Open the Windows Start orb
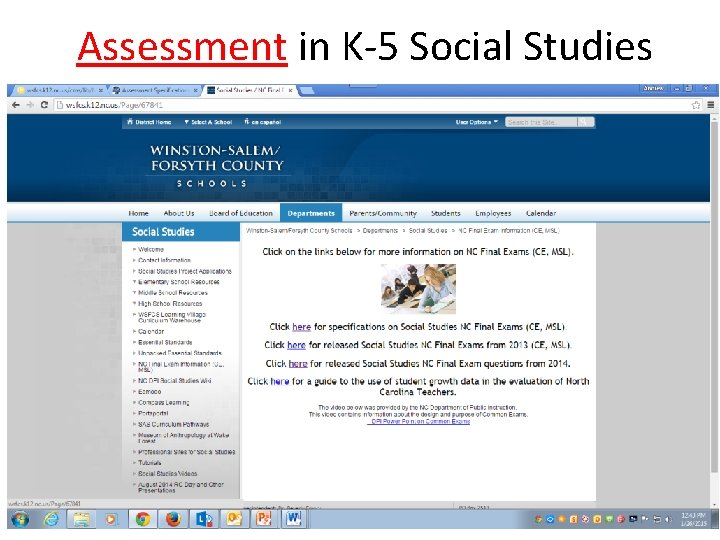 19,519
